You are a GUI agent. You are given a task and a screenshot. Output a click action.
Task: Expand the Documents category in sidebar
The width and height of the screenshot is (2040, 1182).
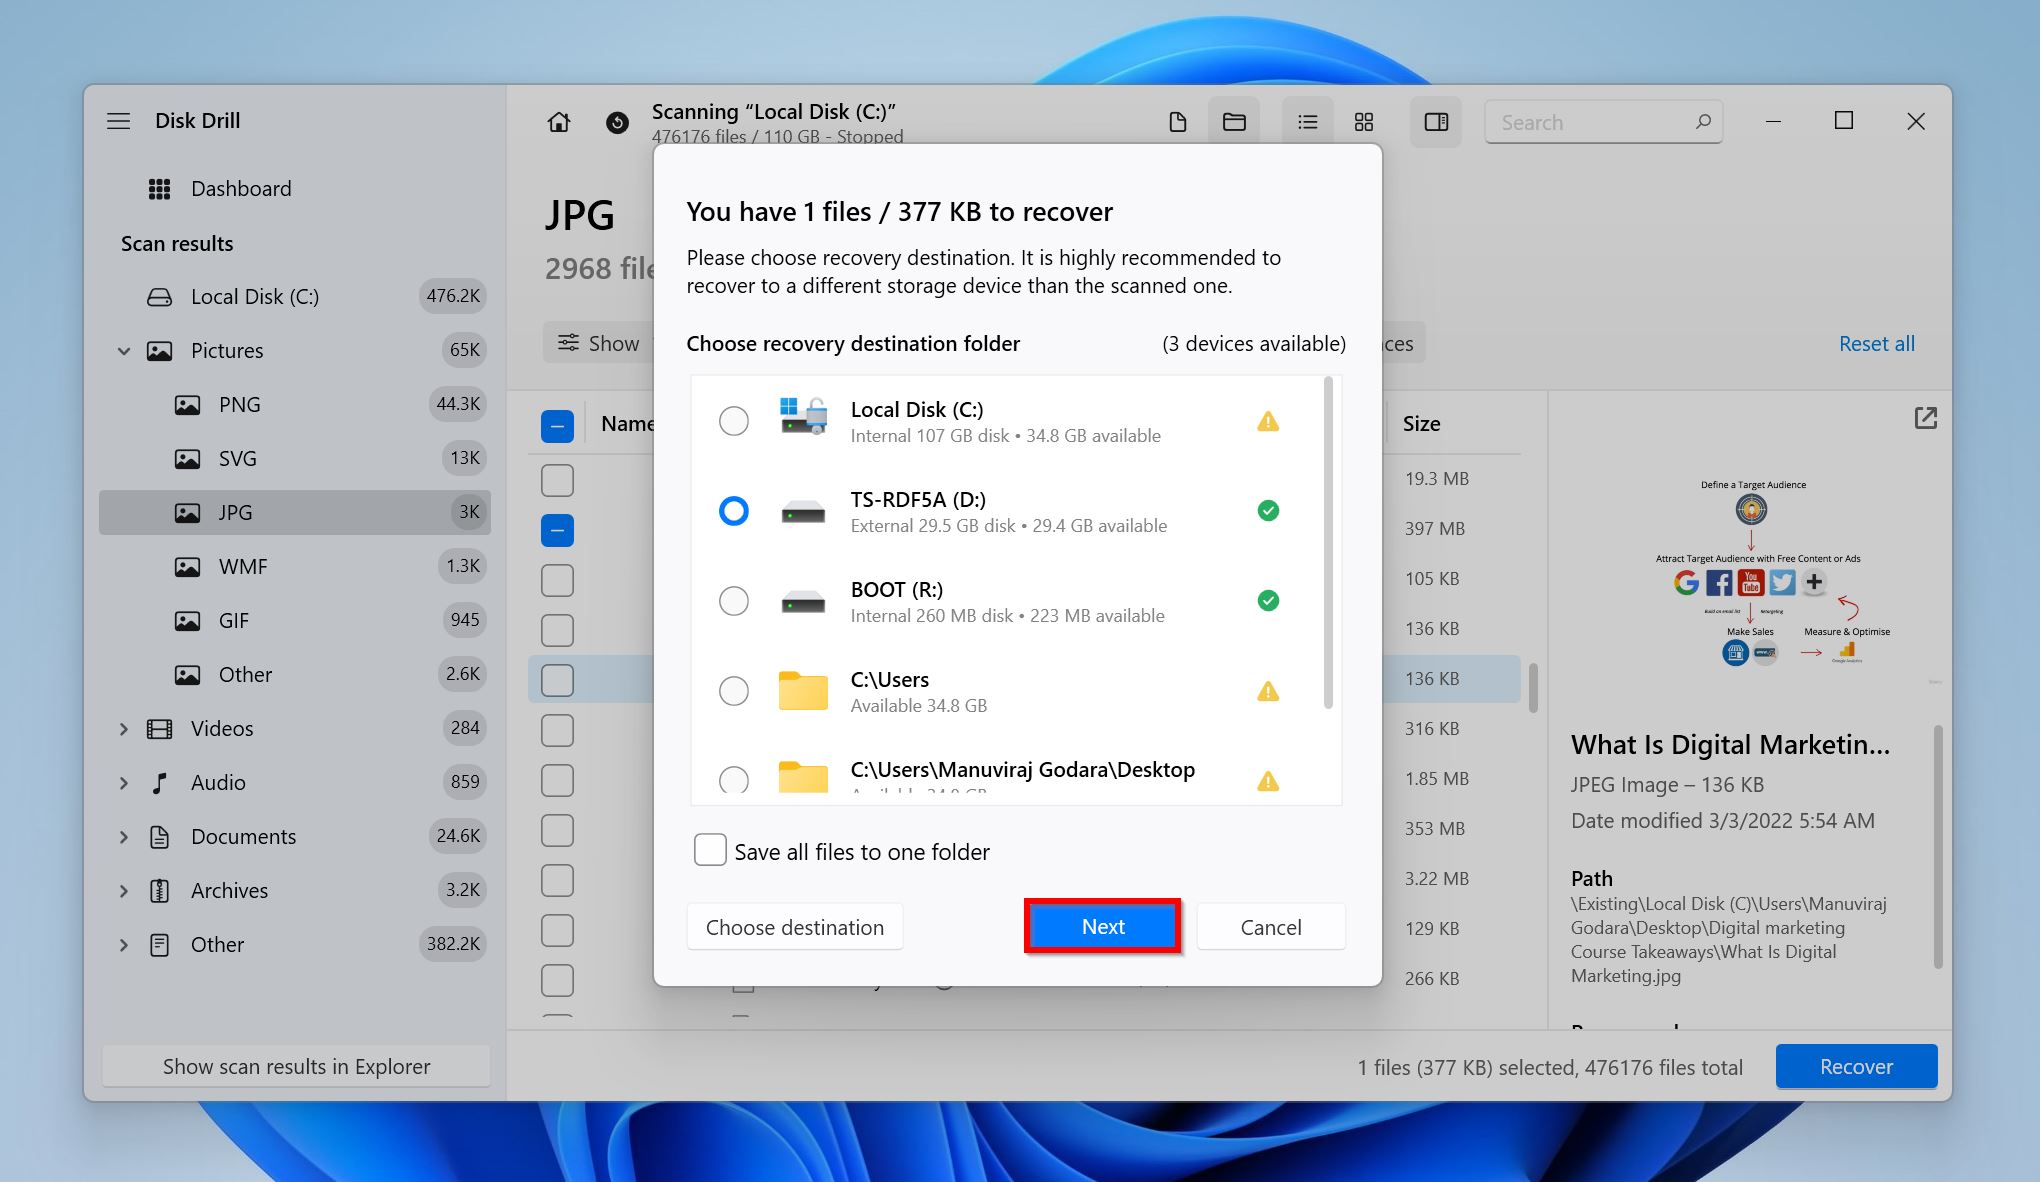tap(125, 834)
